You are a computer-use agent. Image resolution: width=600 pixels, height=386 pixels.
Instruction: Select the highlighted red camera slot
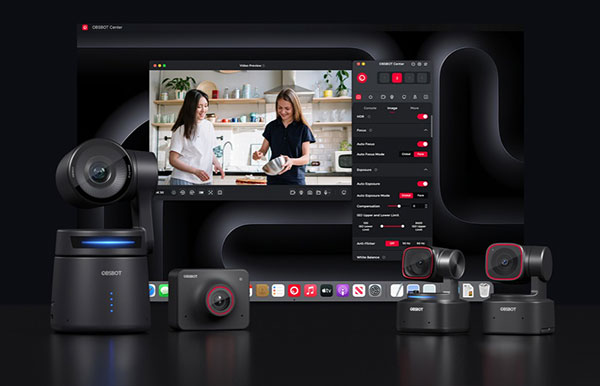397,78
